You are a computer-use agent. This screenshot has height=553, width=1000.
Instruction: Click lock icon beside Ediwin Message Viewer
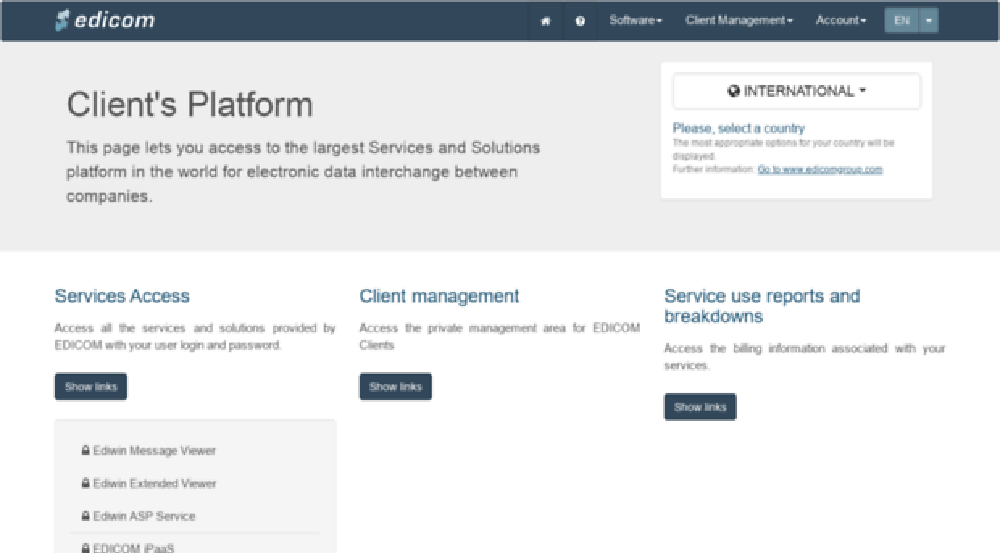86,451
